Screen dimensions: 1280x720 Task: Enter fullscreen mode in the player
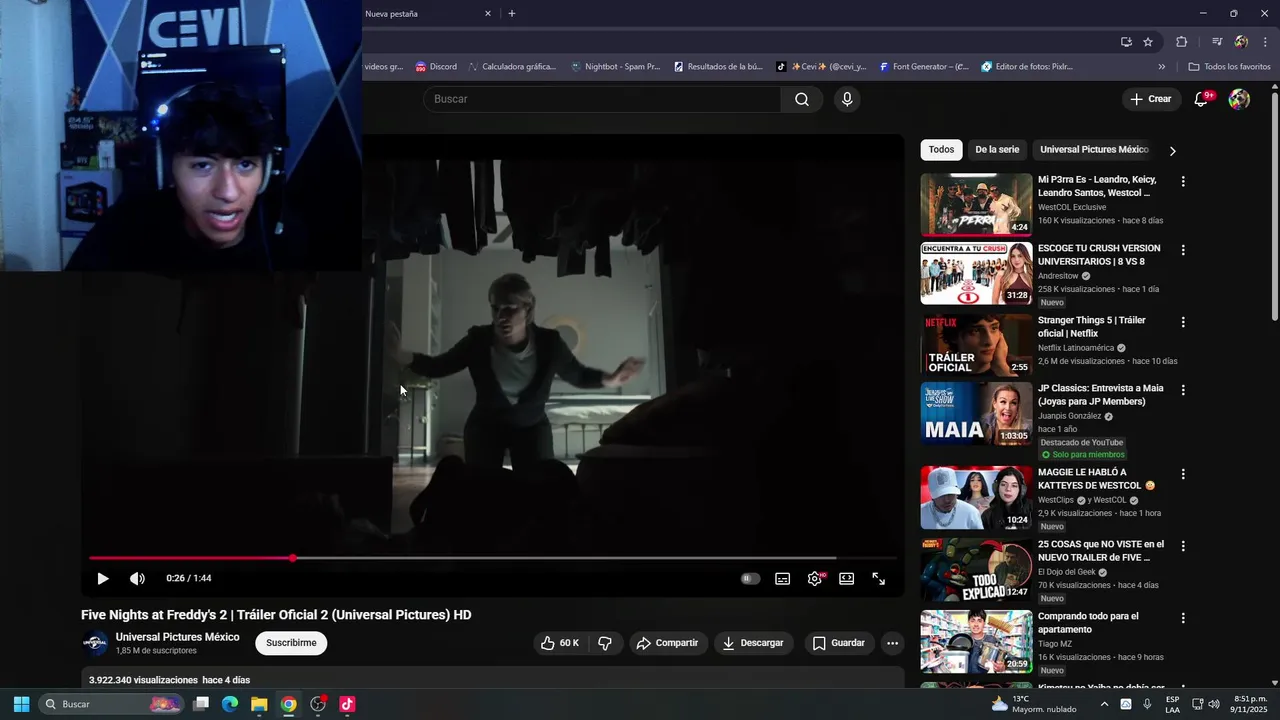(879, 578)
